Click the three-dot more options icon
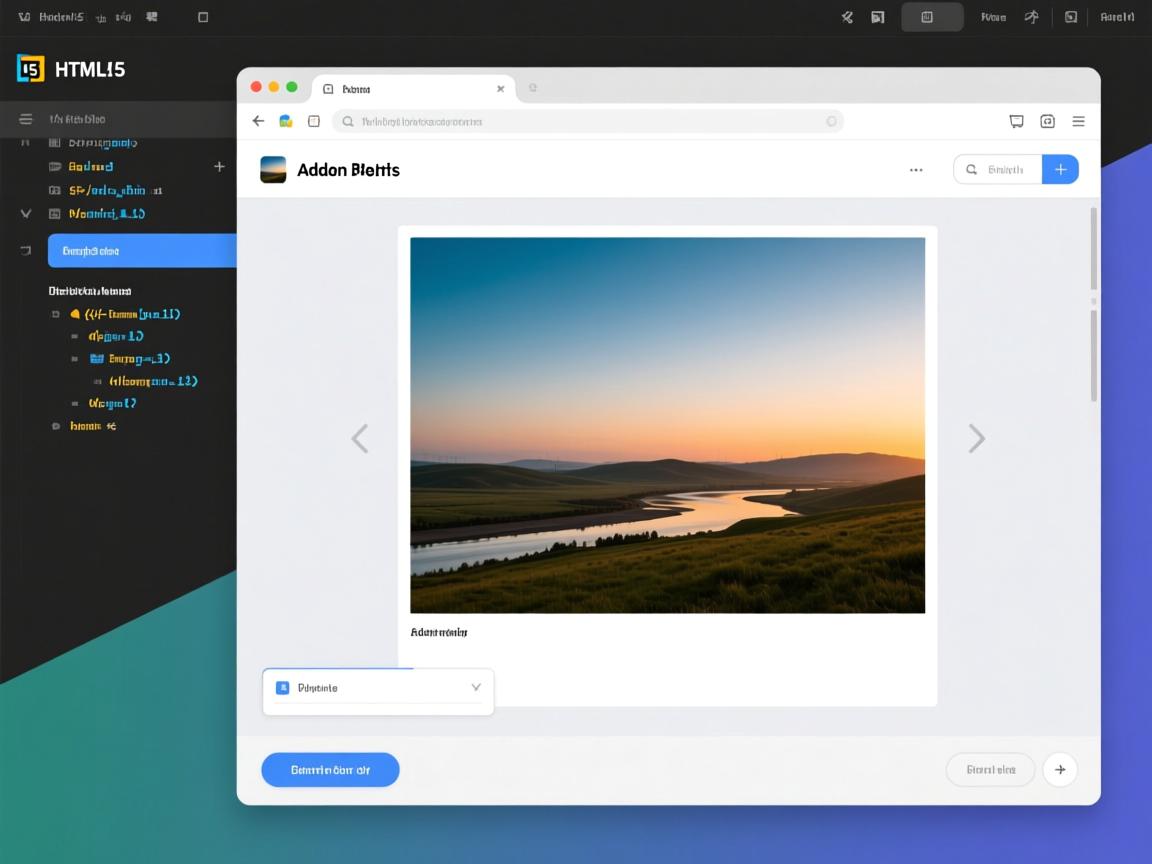 [916, 170]
